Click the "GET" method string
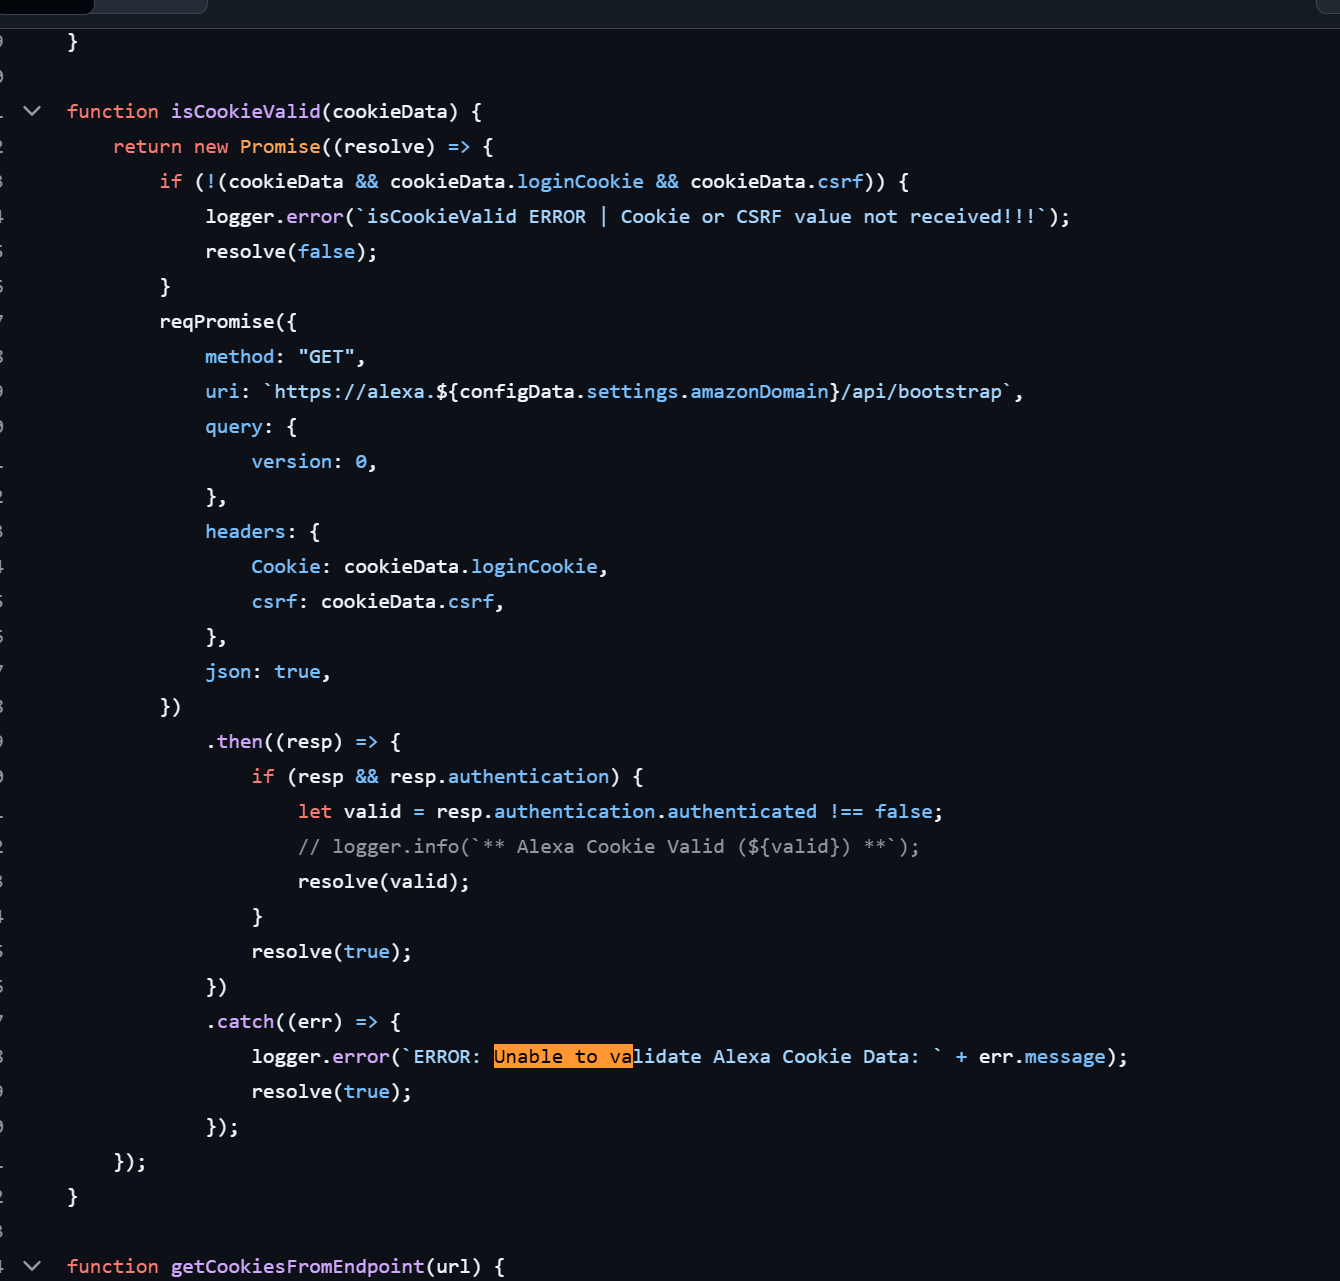 tap(326, 357)
